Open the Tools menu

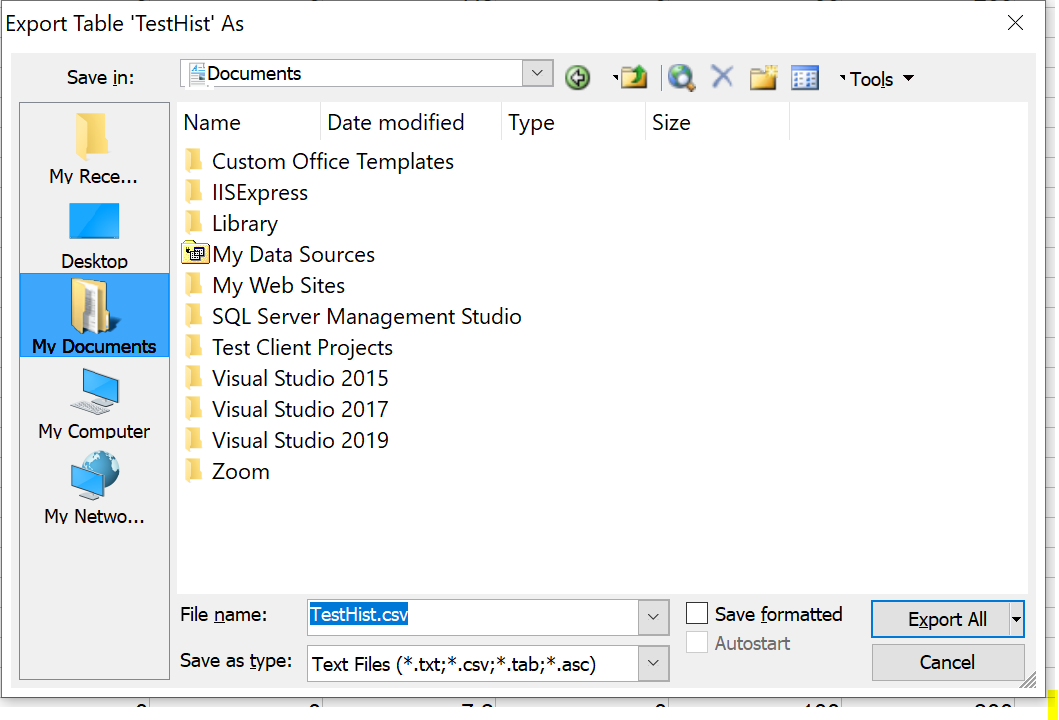pyautogui.click(x=877, y=79)
